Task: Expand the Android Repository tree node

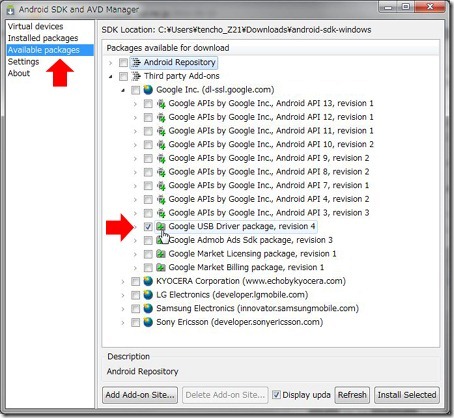Action: 111,63
